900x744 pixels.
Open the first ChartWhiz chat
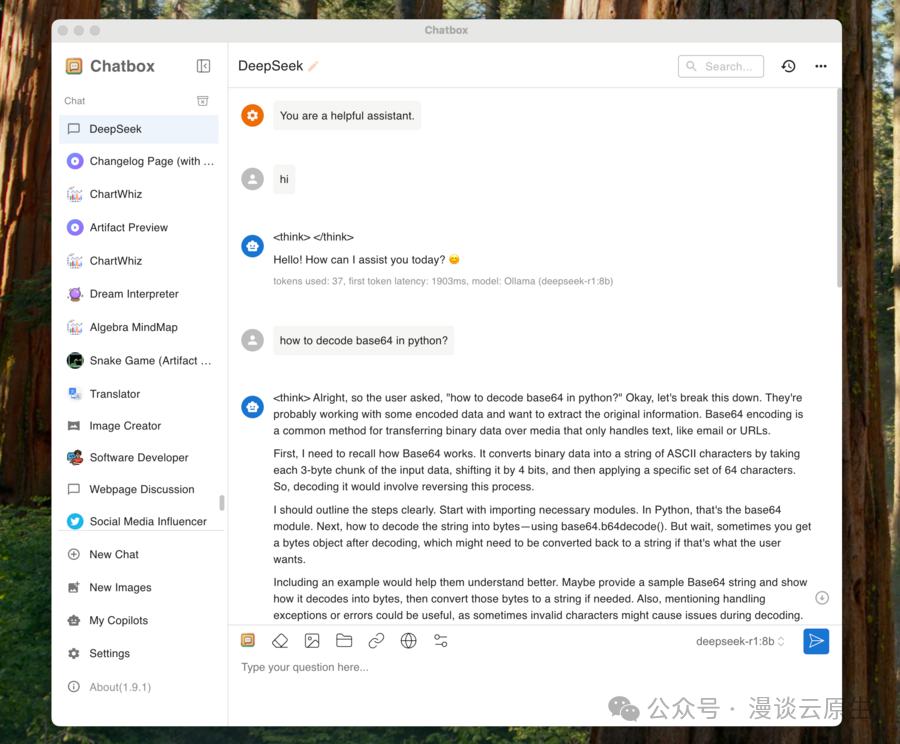tap(138, 194)
